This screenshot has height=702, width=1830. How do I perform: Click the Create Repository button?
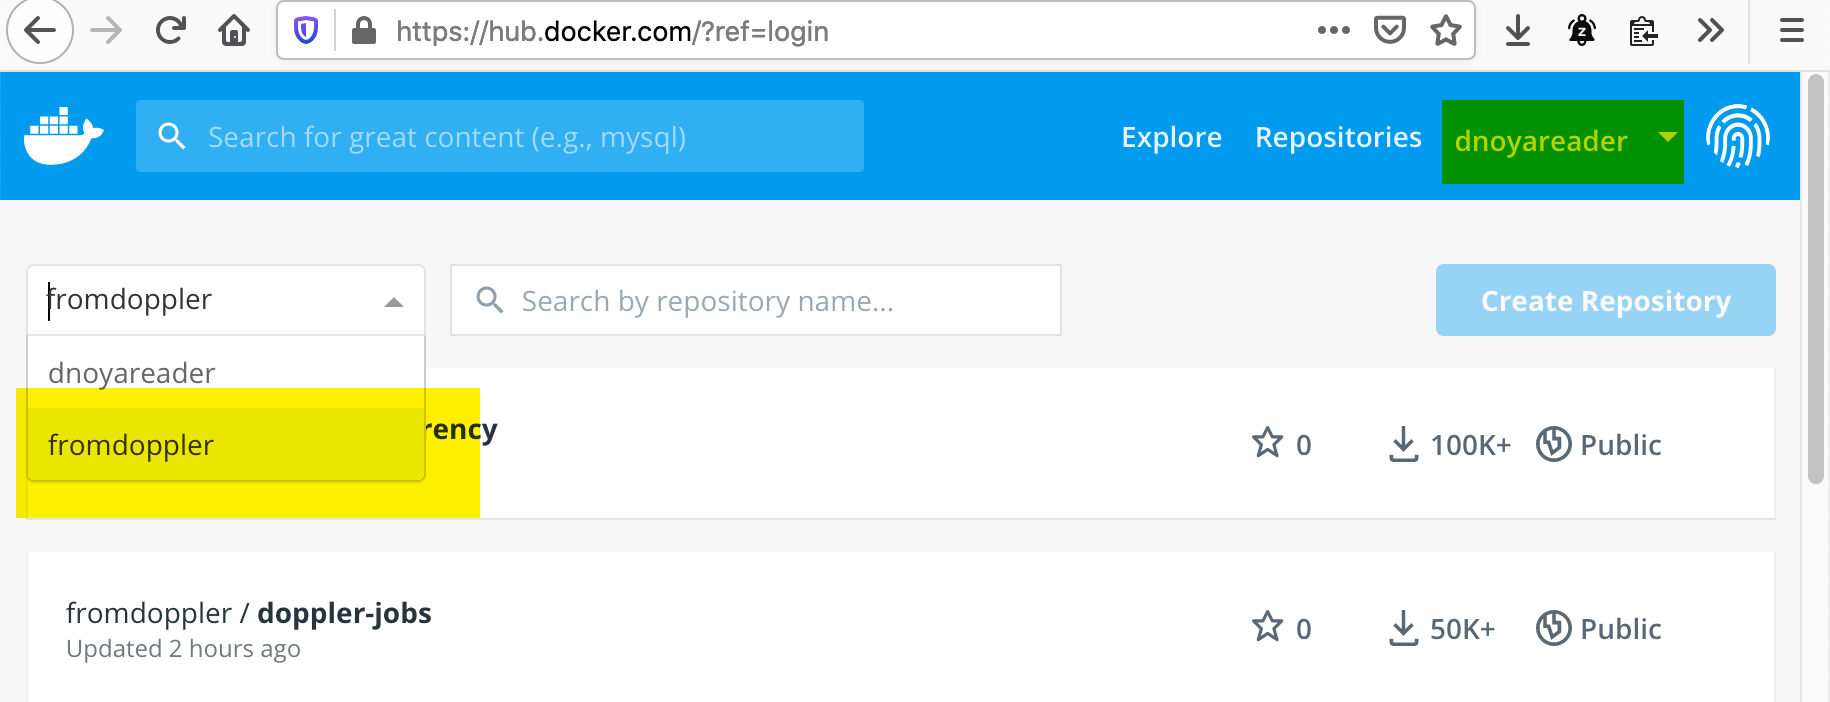[1604, 300]
